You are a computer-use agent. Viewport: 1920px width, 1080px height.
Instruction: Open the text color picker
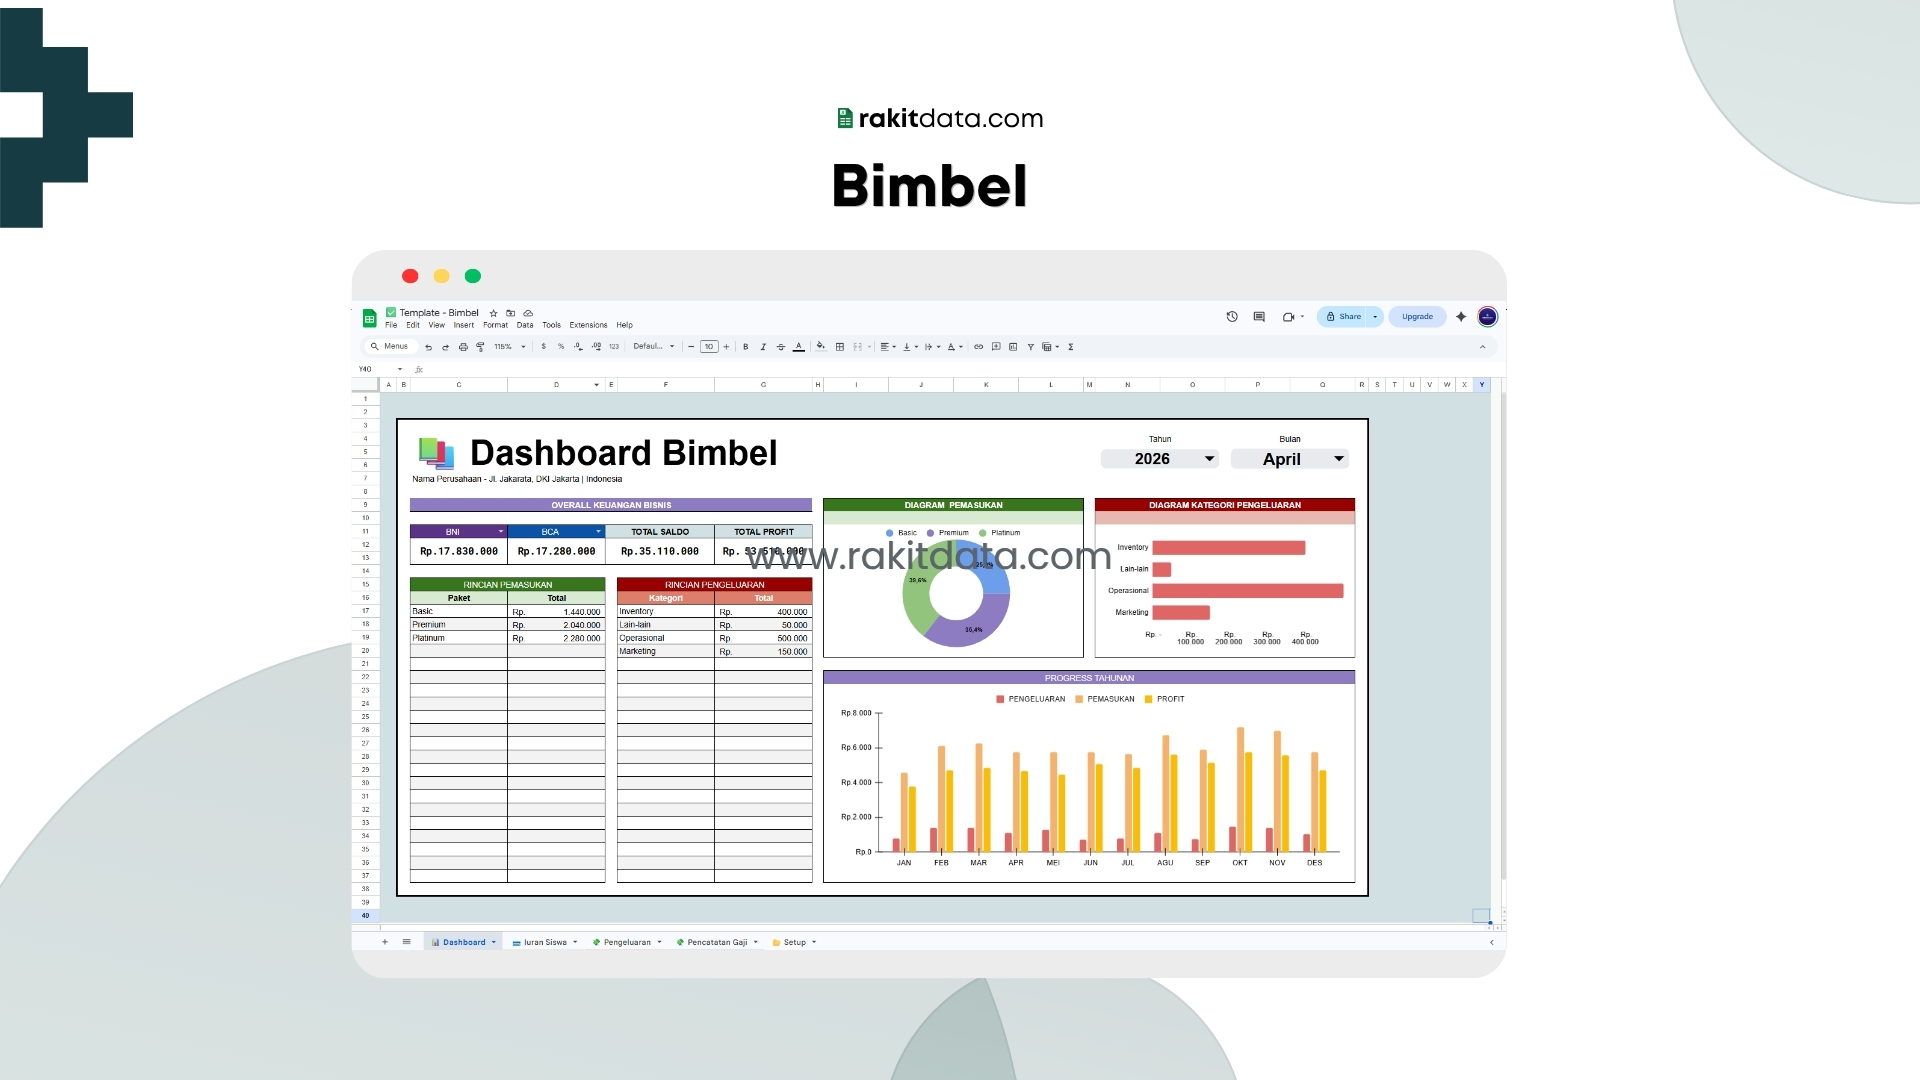798,346
